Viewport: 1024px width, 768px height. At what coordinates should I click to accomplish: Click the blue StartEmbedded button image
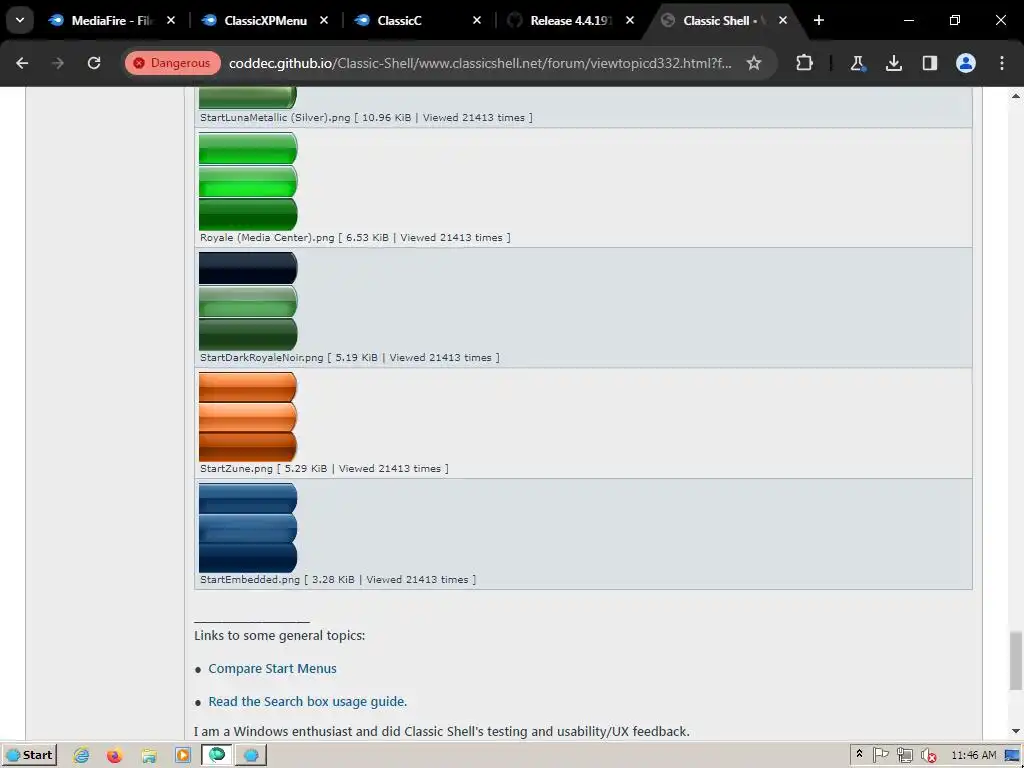coord(248,528)
